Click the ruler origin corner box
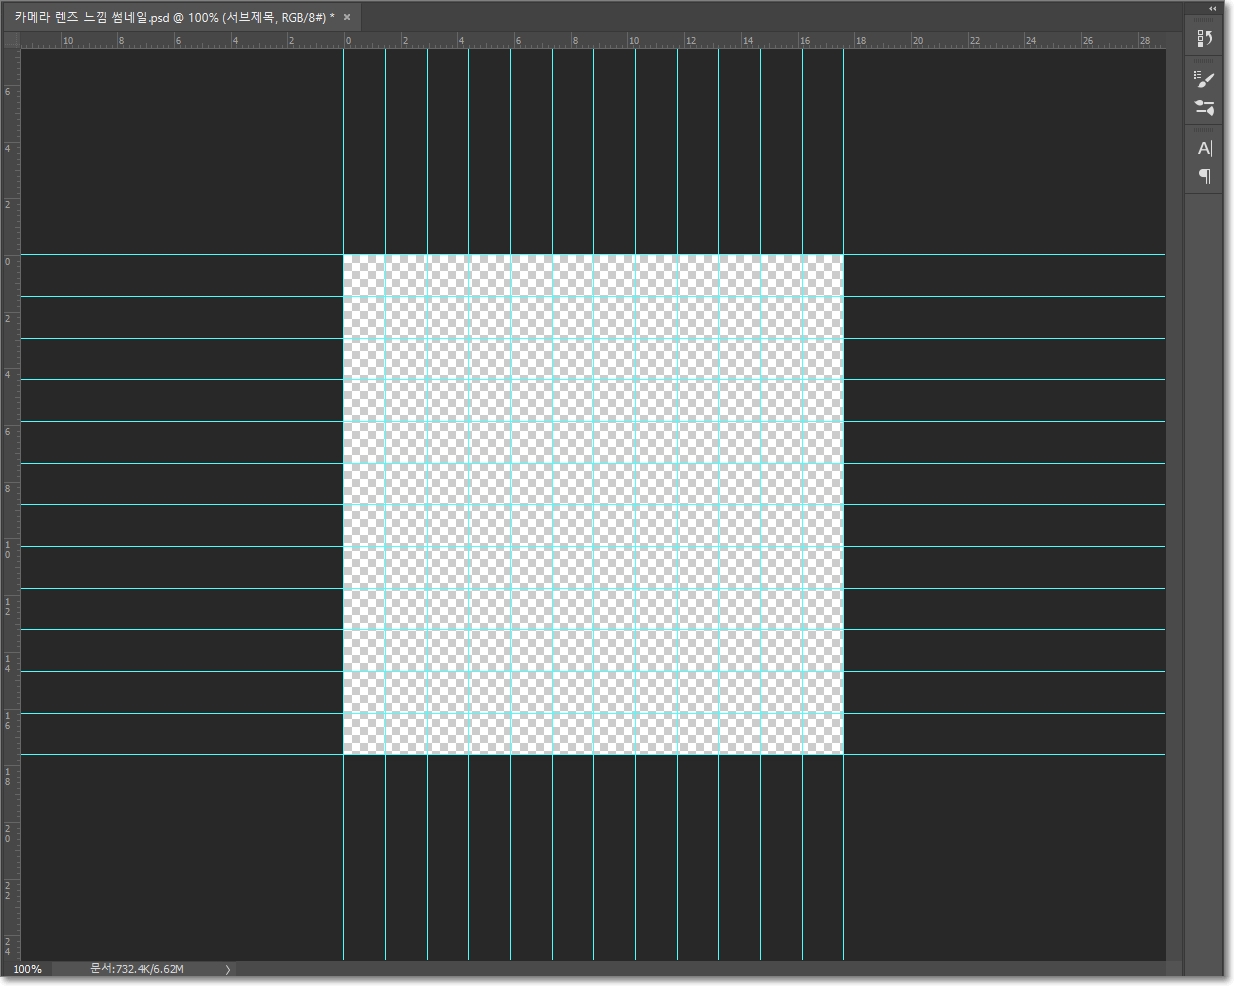Screen dimensions: 1234x986 [12, 40]
